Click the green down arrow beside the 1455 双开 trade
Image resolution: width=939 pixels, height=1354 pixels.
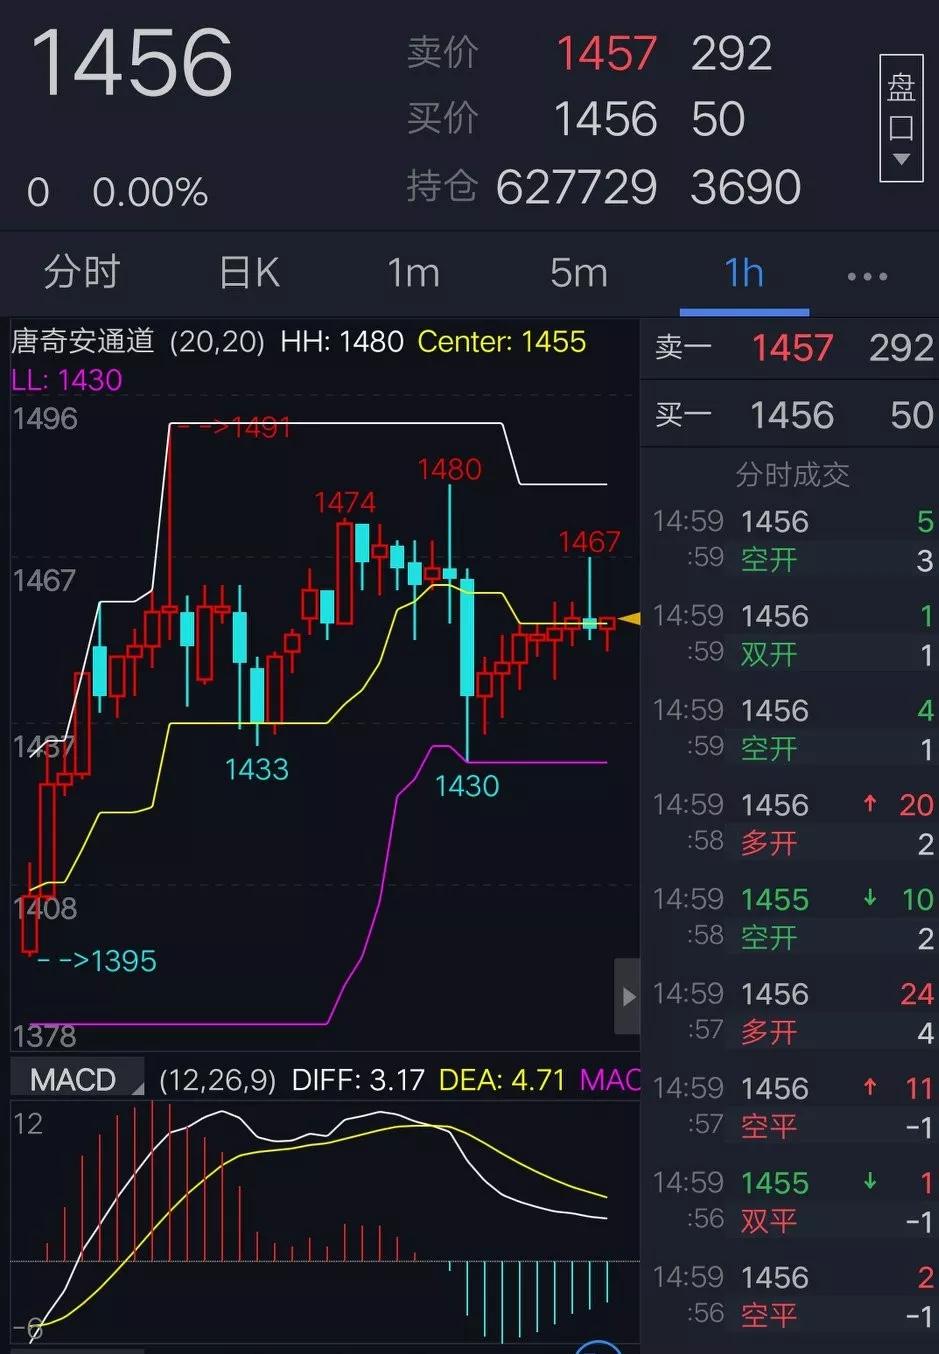(x=869, y=1182)
